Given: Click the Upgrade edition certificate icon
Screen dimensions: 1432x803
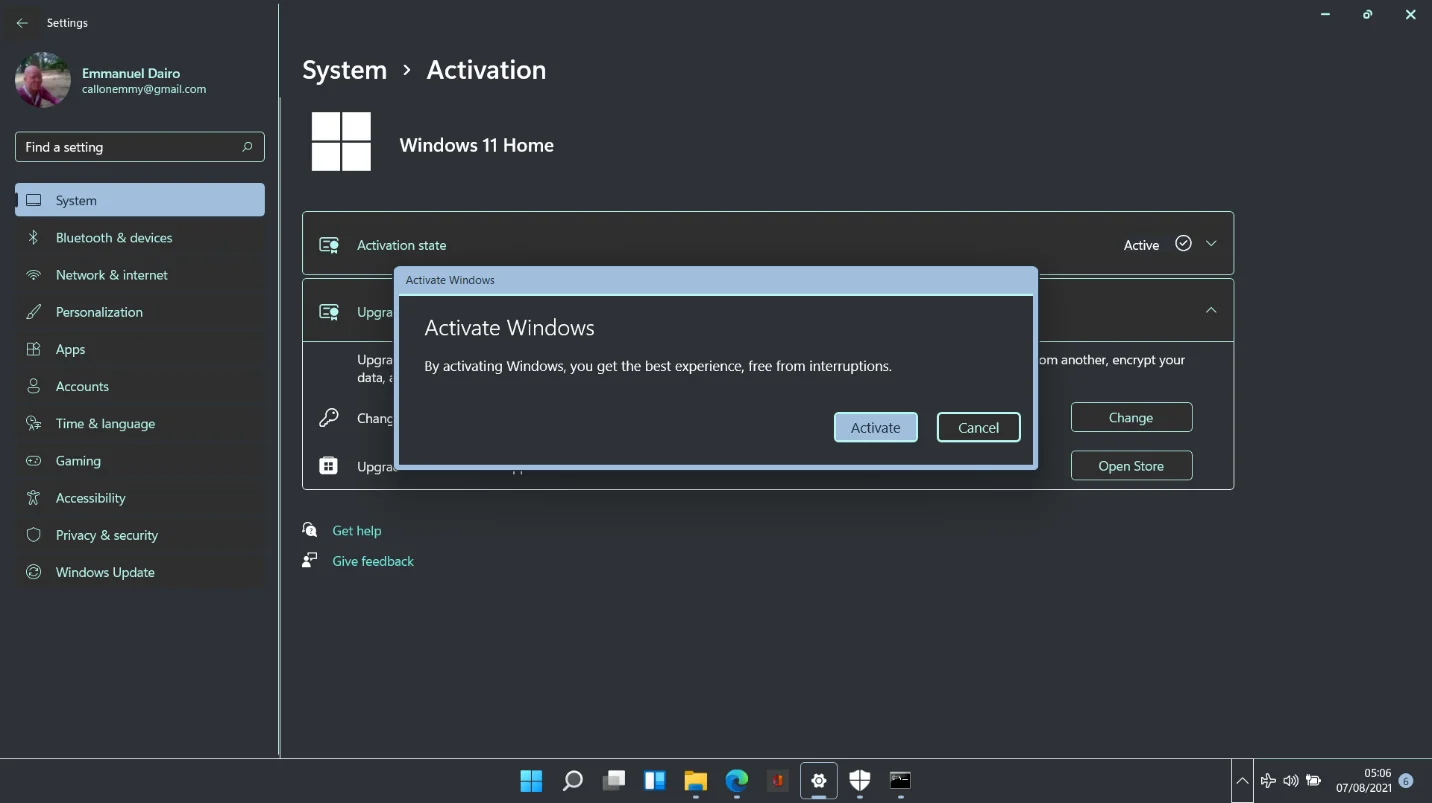Looking at the screenshot, I should [328, 312].
